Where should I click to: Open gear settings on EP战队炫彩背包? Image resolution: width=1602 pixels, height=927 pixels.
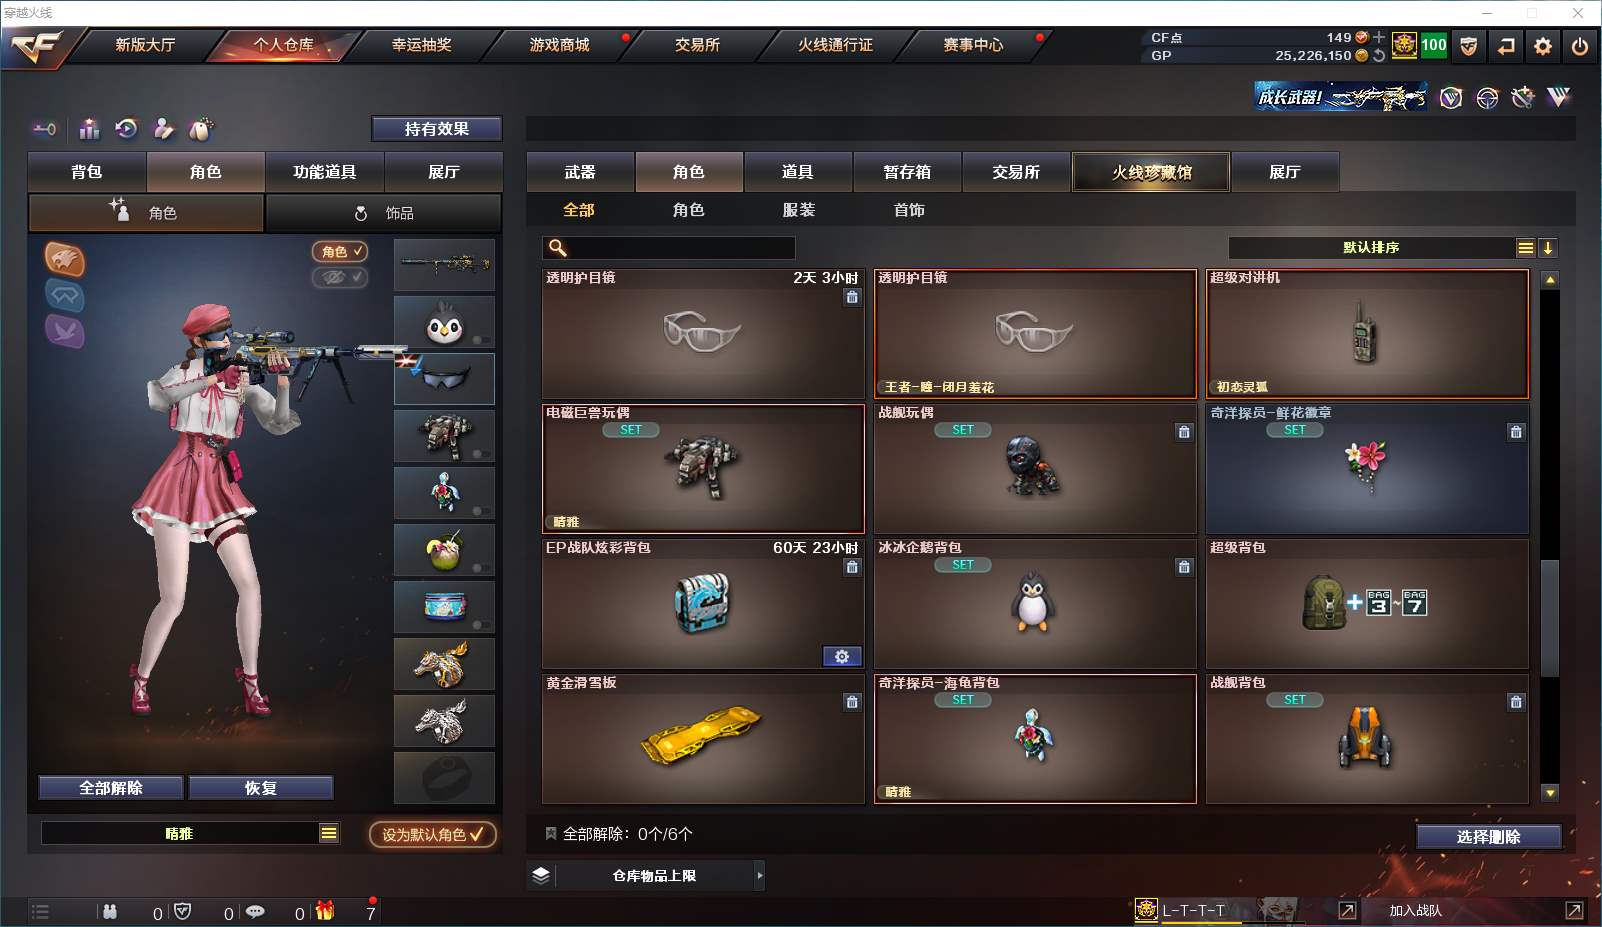coord(842,656)
